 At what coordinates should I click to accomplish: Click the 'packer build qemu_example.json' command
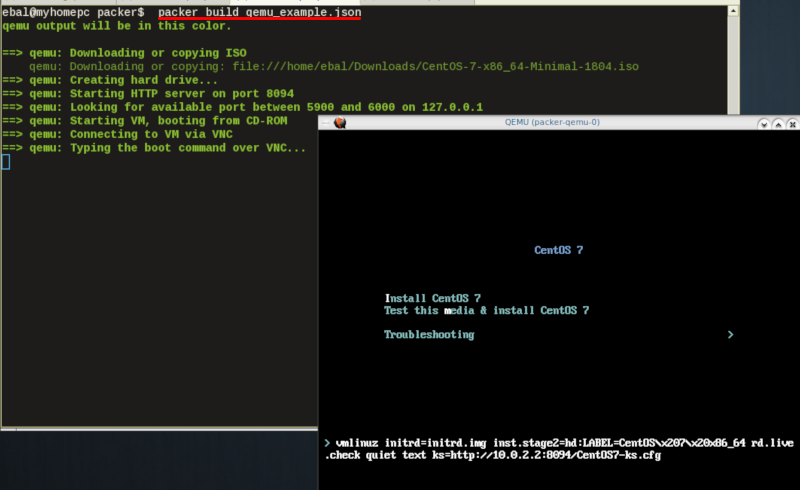[260, 12]
